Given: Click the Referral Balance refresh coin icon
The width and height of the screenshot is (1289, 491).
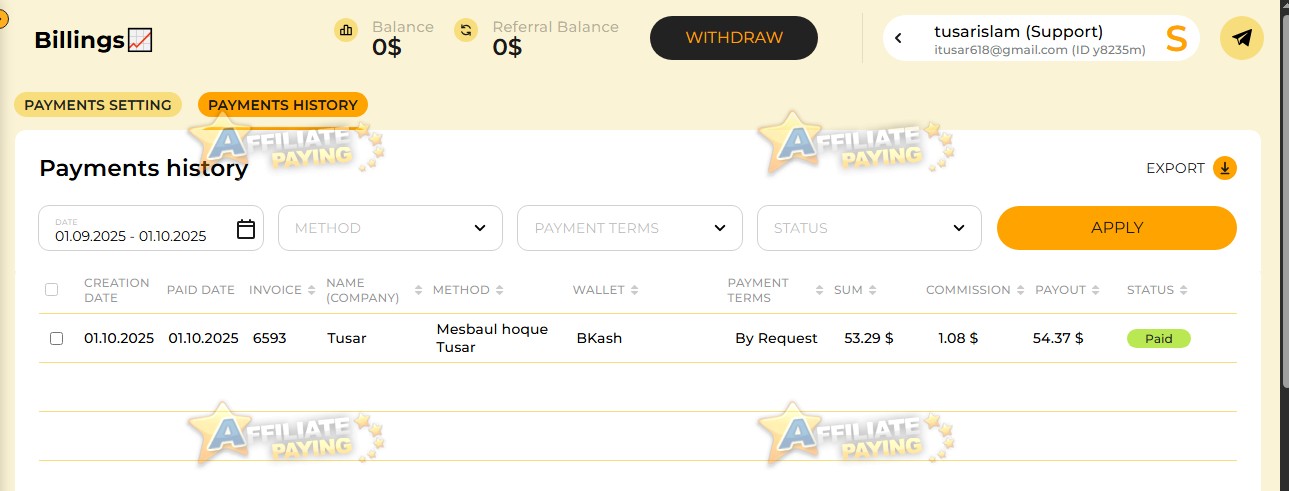Looking at the screenshot, I should click(466, 30).
